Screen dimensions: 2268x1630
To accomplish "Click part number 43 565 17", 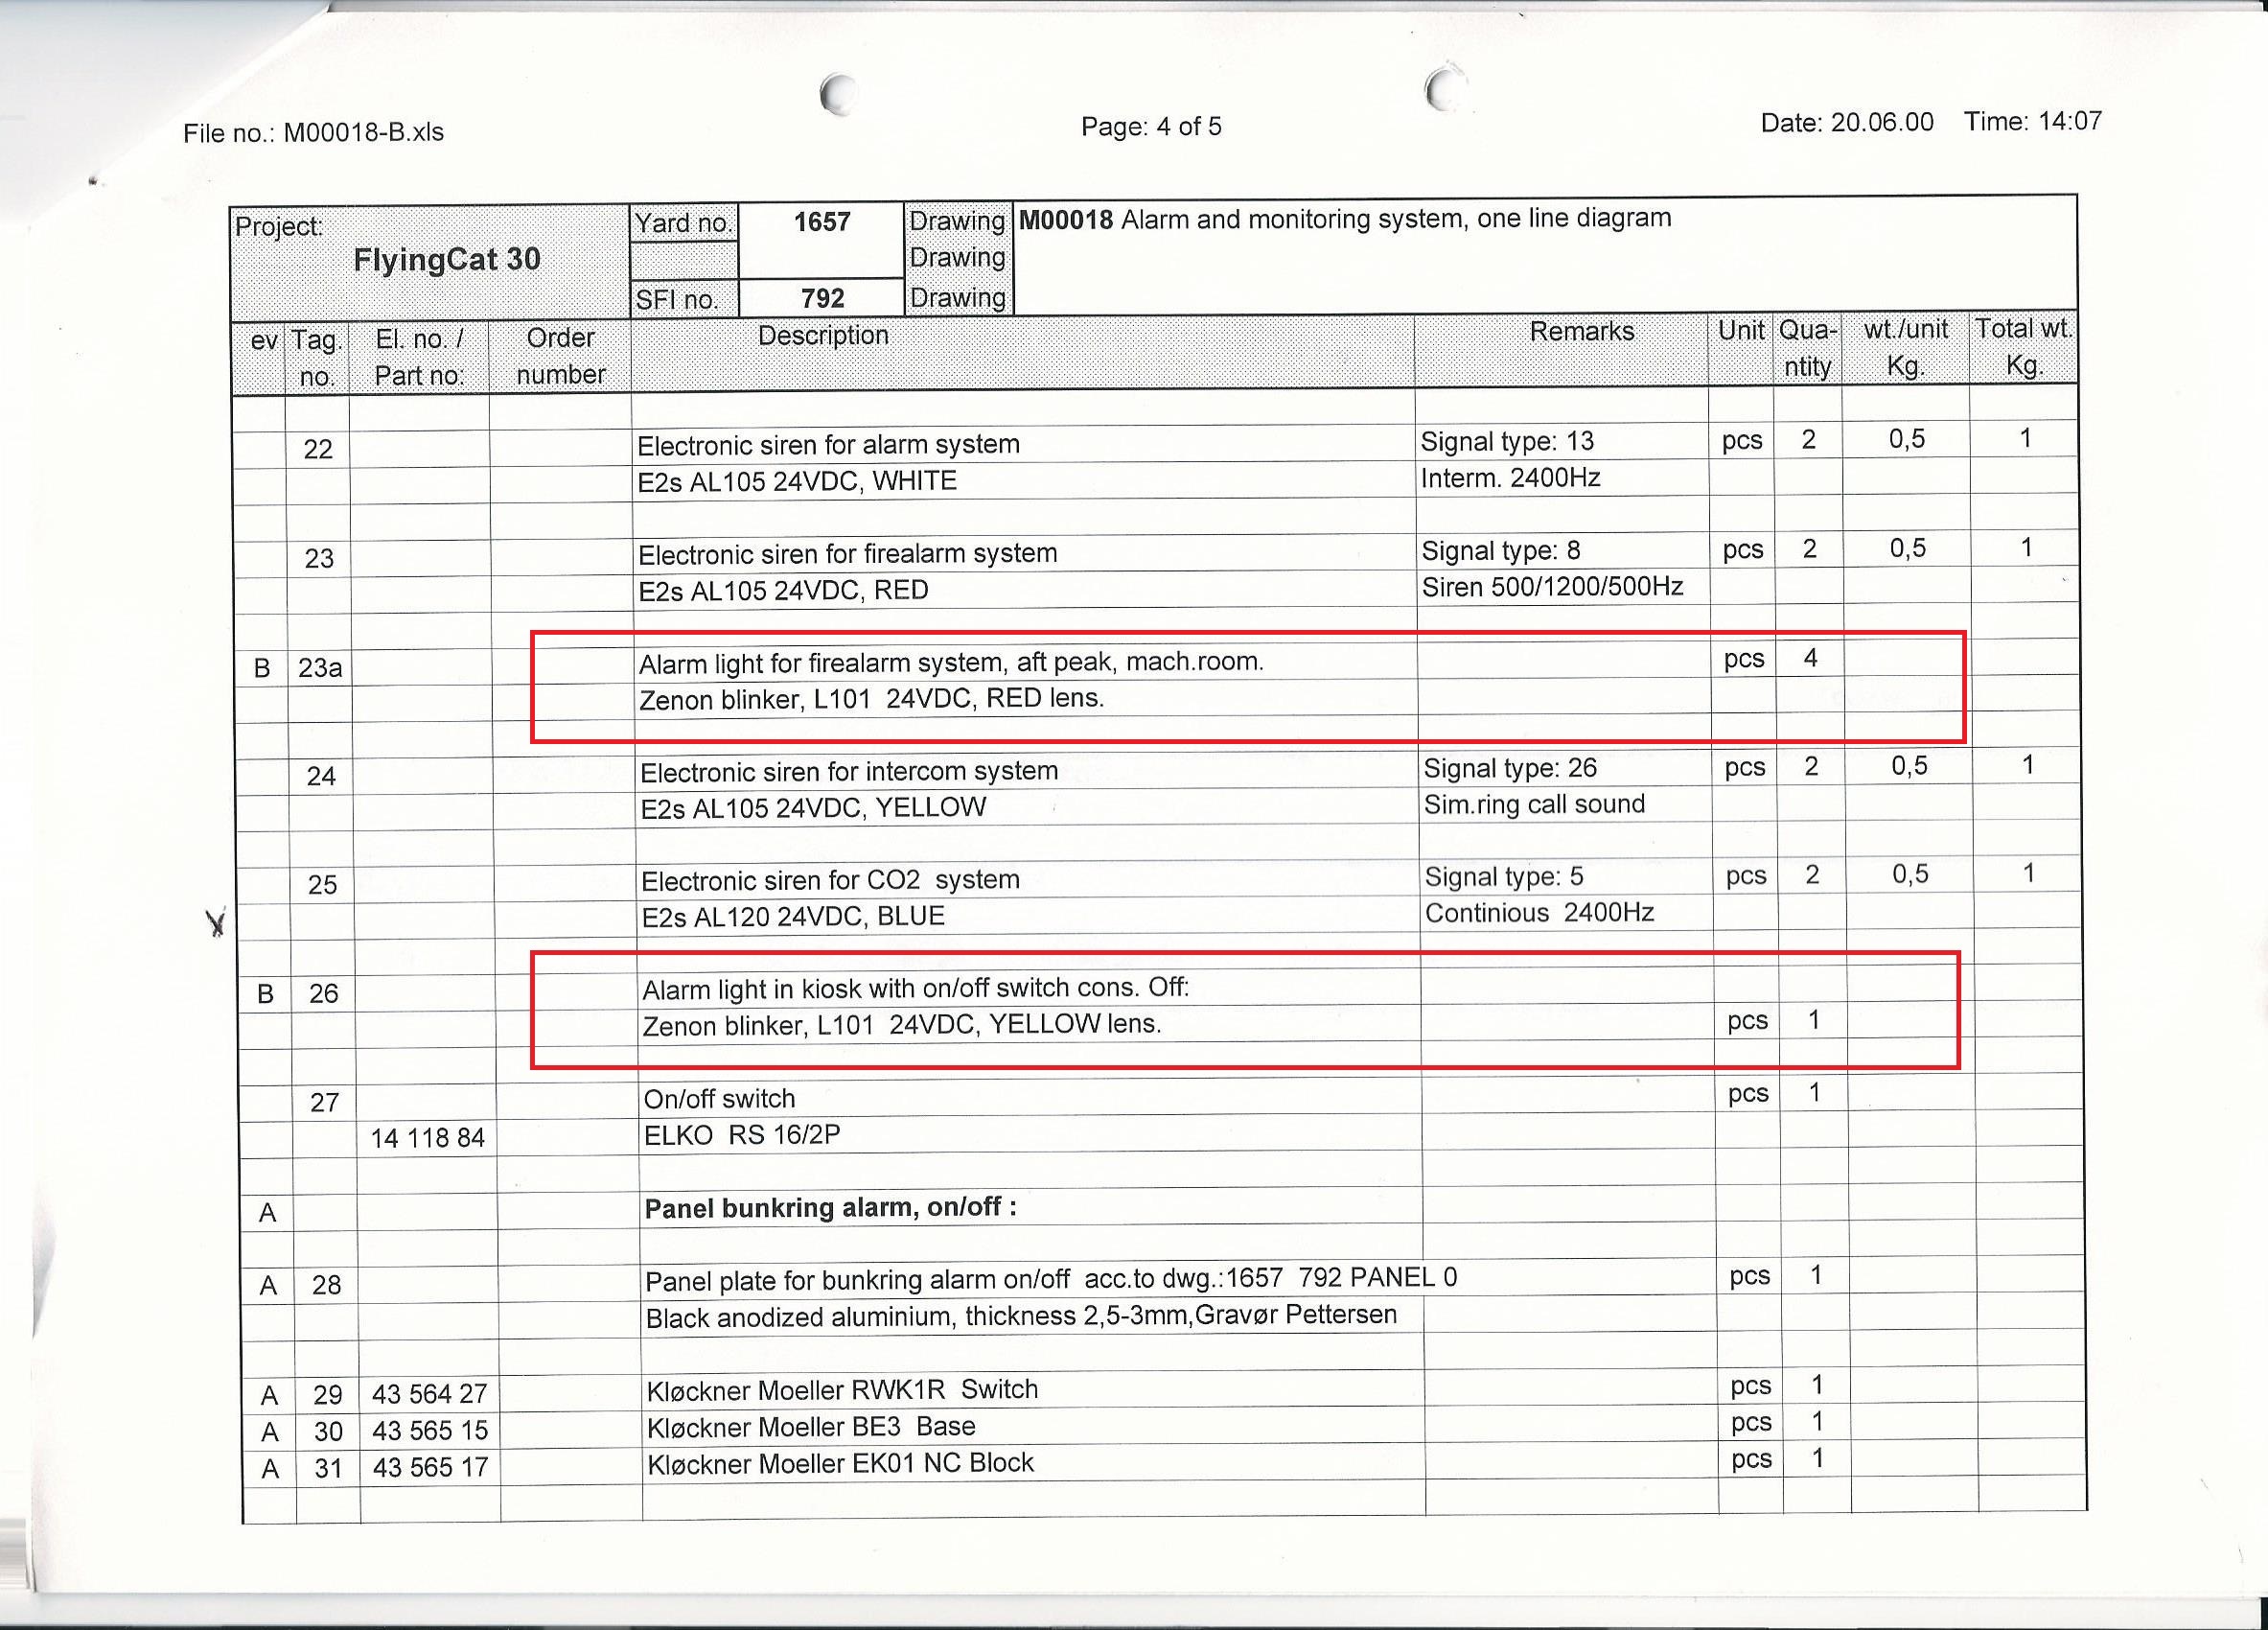I will tap(430, 1468).
